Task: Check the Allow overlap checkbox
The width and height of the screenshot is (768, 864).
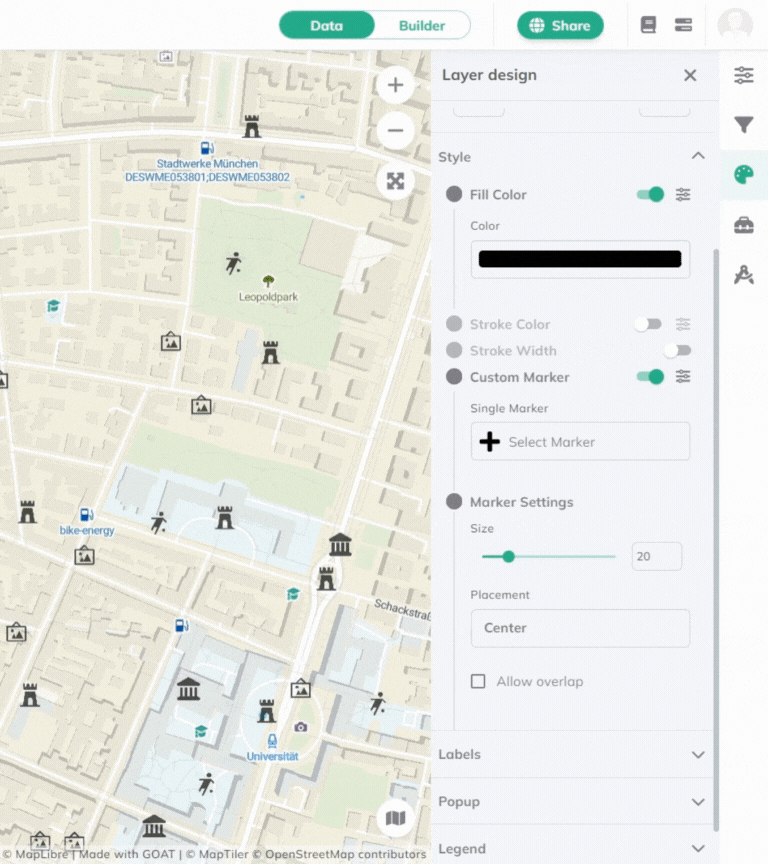Action: pyautogui.click(x=479, y=682)
